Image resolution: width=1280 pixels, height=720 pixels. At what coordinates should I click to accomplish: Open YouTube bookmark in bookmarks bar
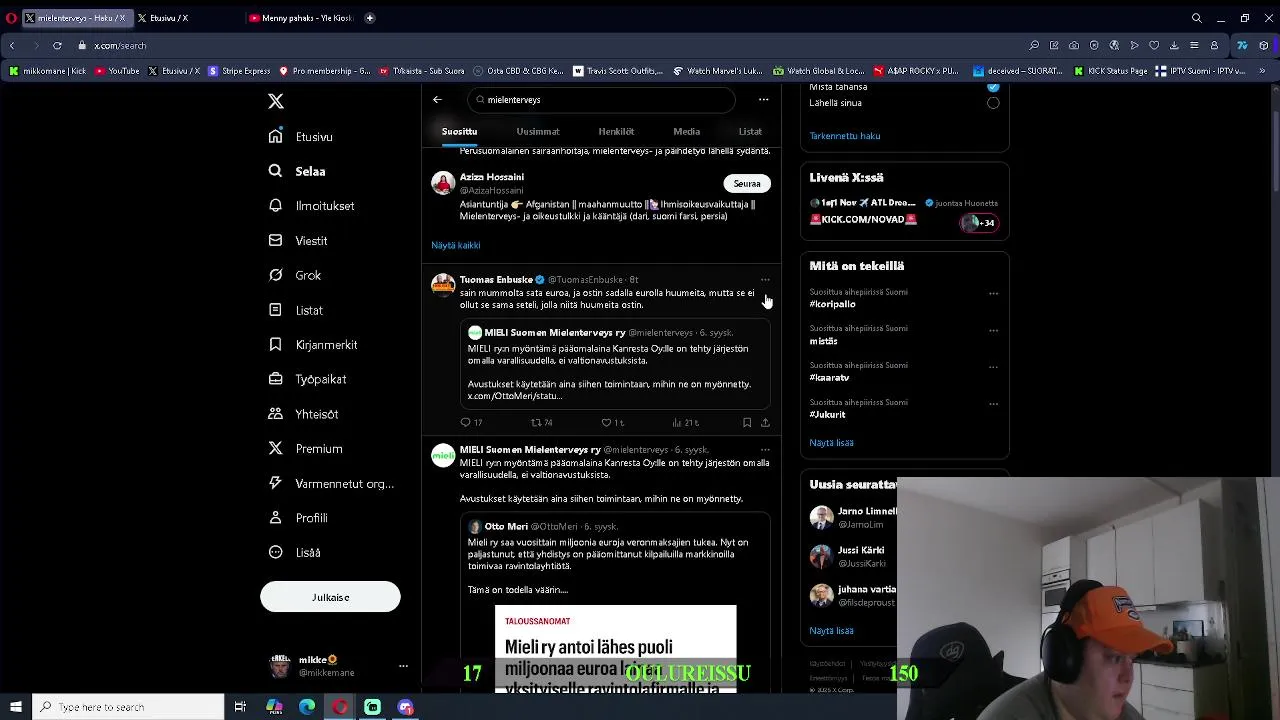point(118,71)
